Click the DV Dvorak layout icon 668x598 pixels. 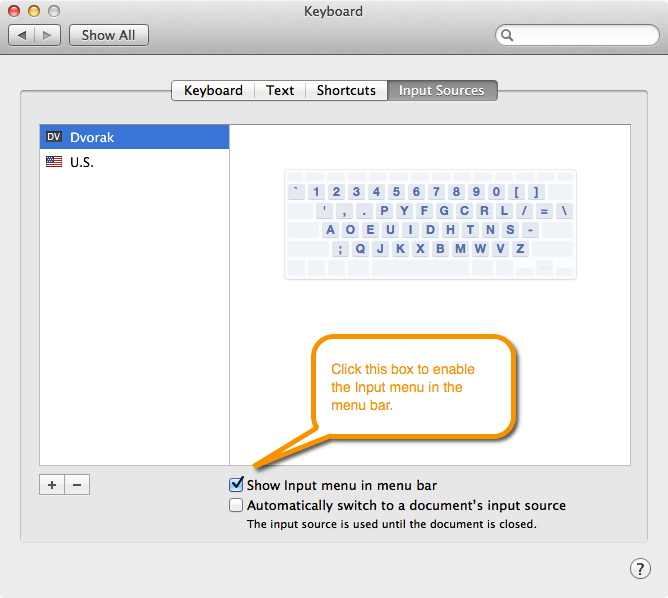[54, 137]
